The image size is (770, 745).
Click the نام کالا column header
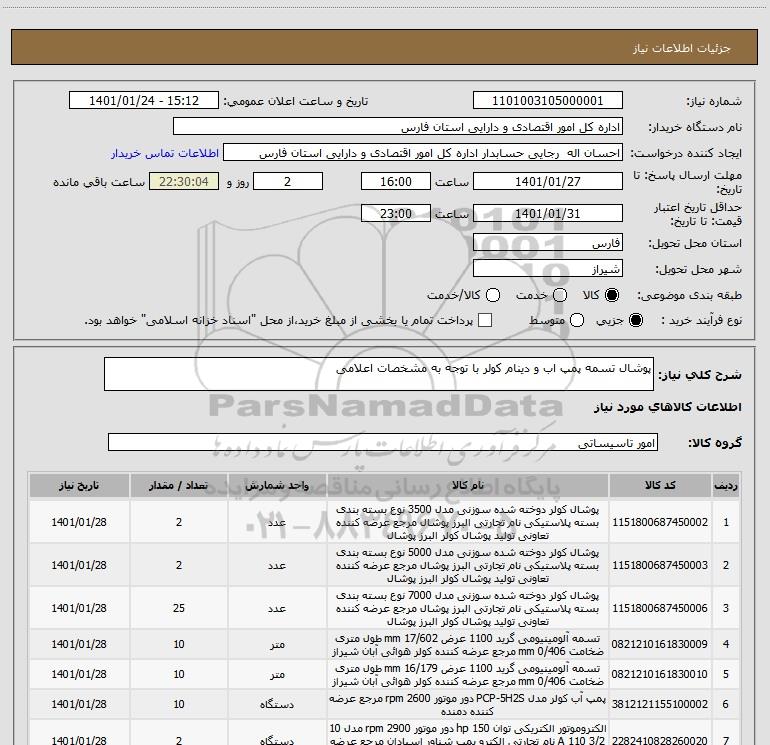click(x=468, y=486)
